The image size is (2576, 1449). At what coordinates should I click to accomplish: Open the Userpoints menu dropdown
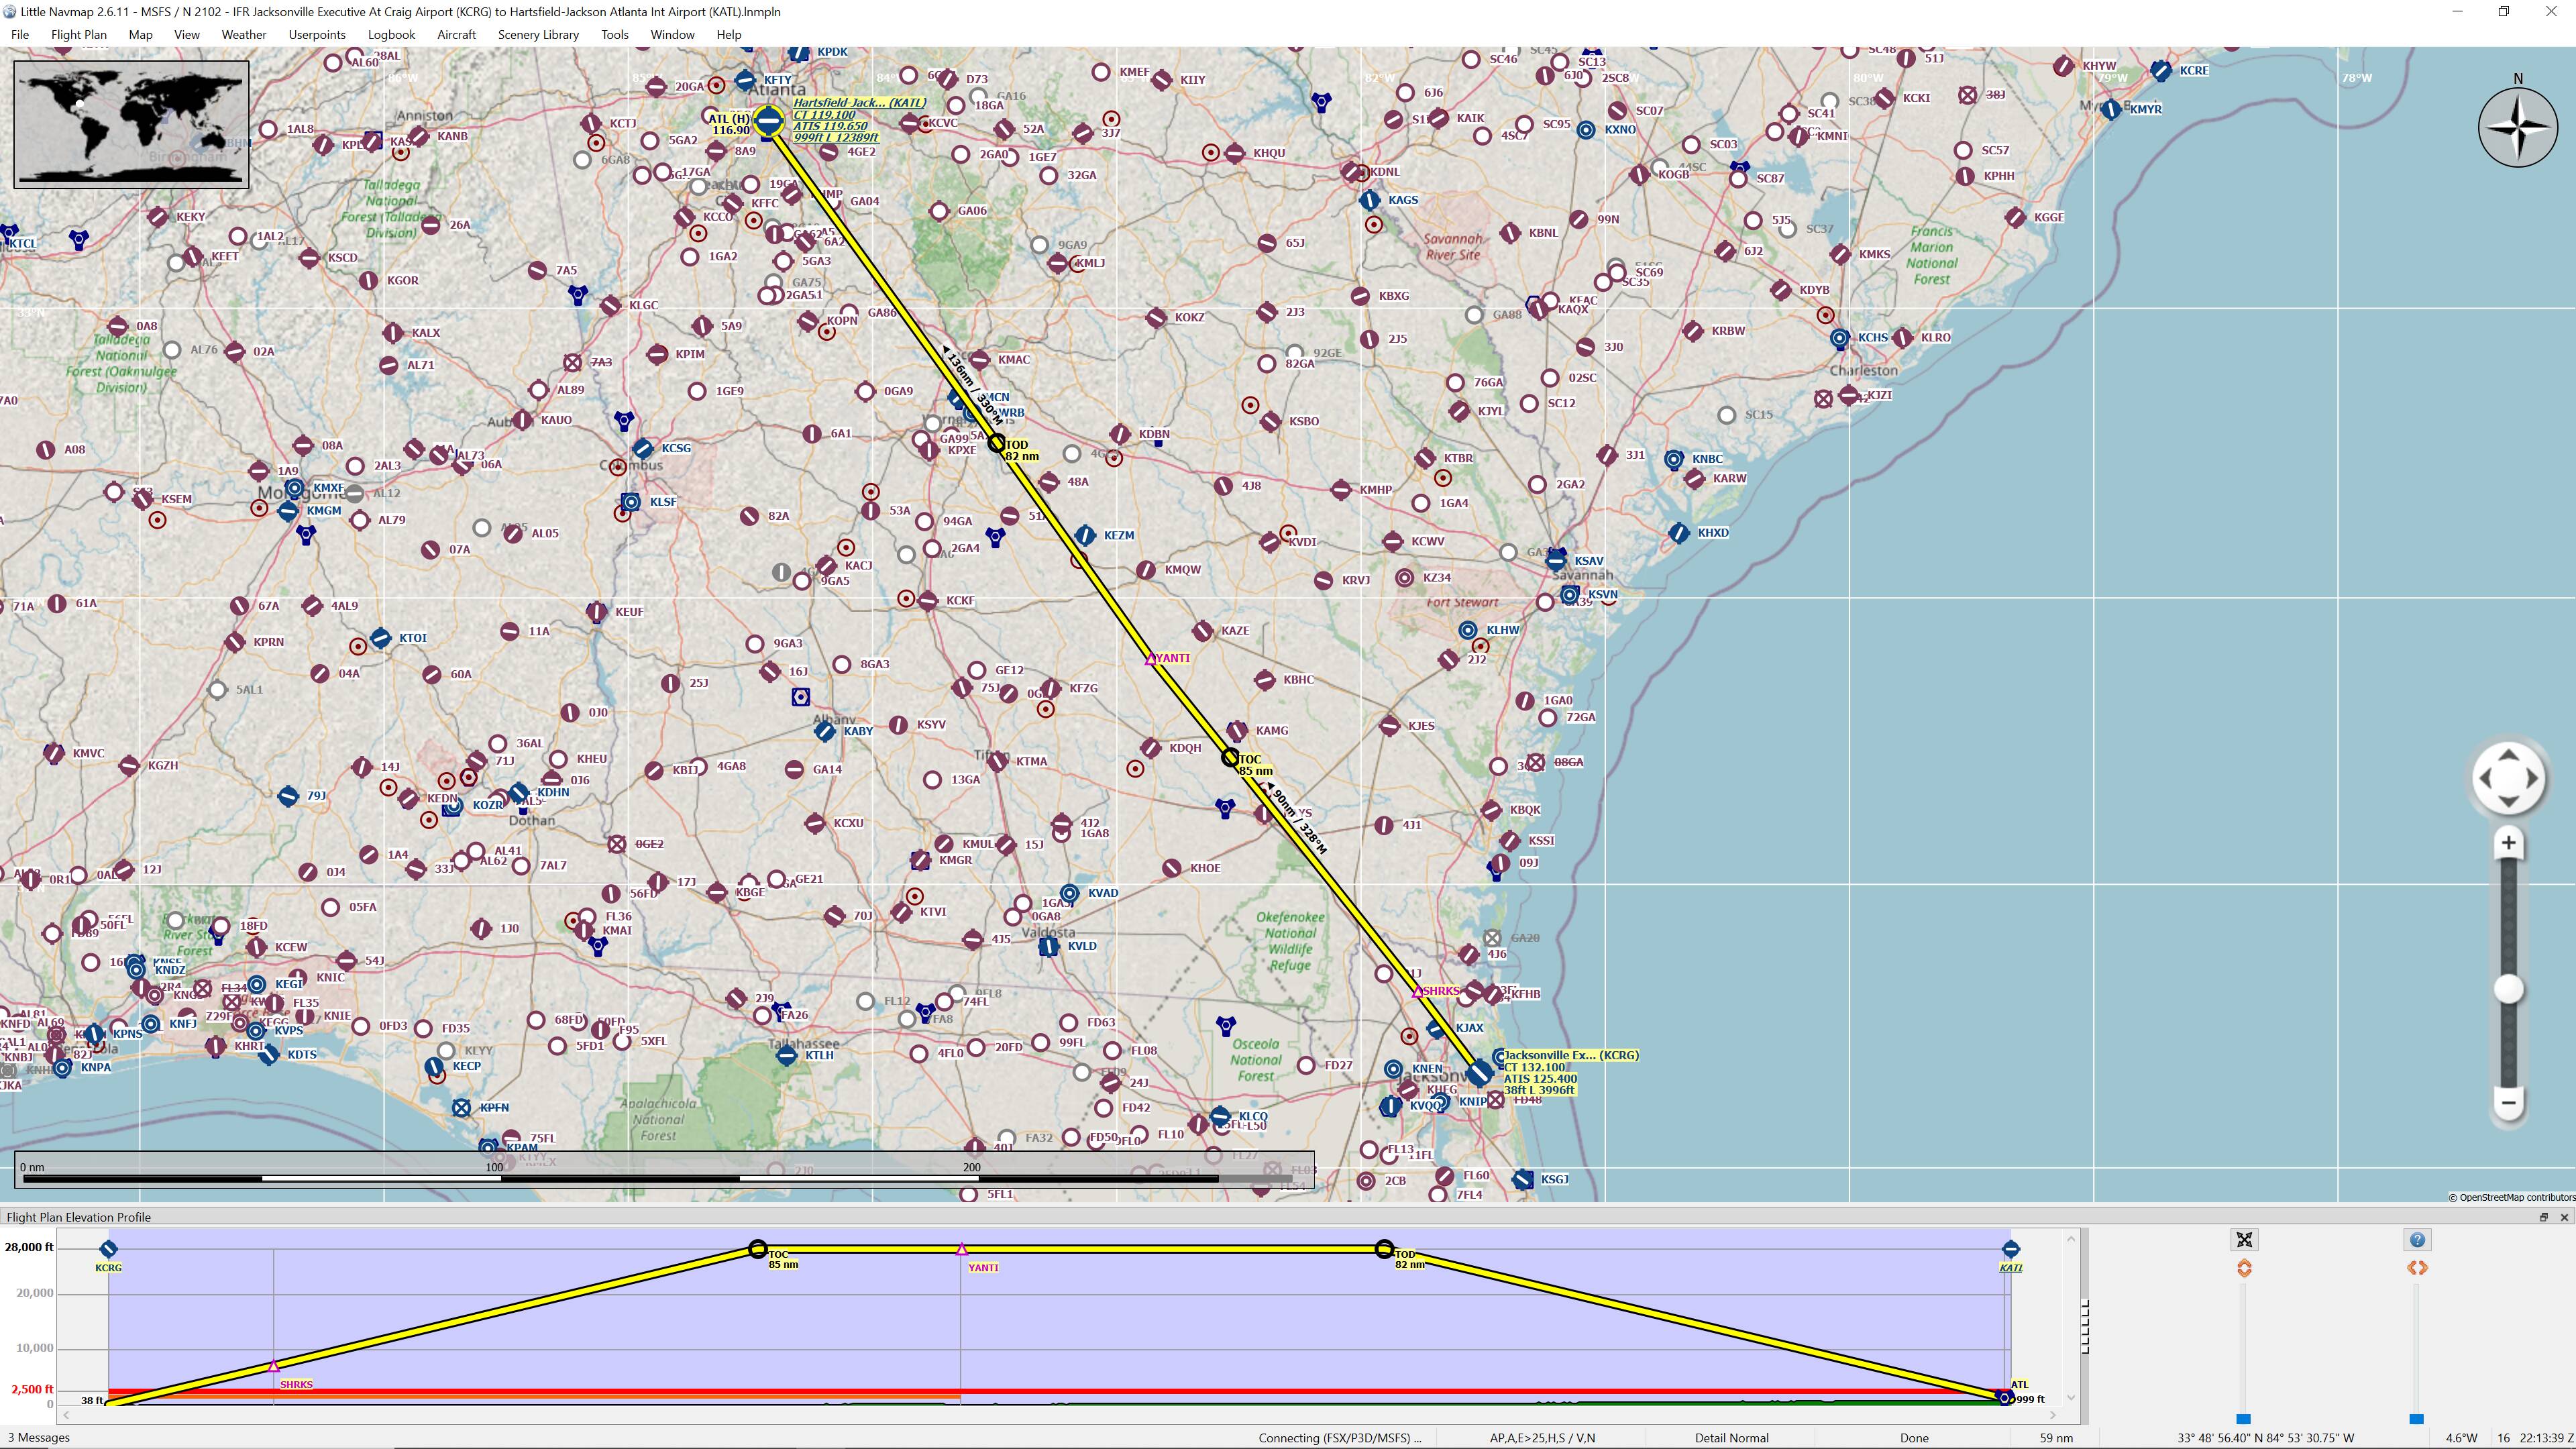point(316,34)
